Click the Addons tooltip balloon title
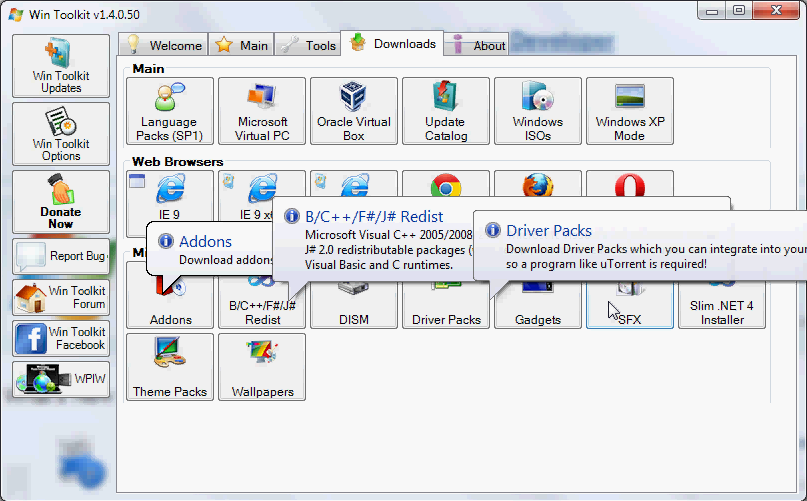This screenshot has height=501, width=807. coord(205,241)
